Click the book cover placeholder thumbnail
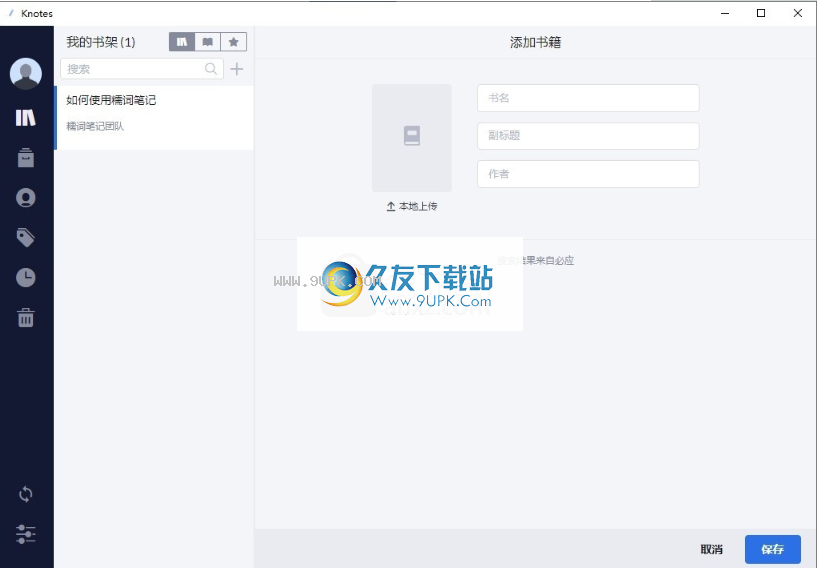The height and width of the screenshot is (568, 820). click(x=412, y=138)
